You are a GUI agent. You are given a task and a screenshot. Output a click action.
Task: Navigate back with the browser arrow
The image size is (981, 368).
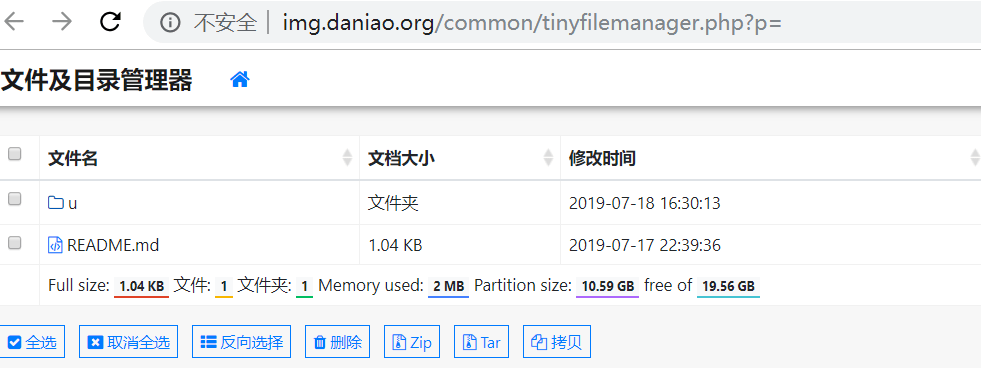click(x=14, y=22)
